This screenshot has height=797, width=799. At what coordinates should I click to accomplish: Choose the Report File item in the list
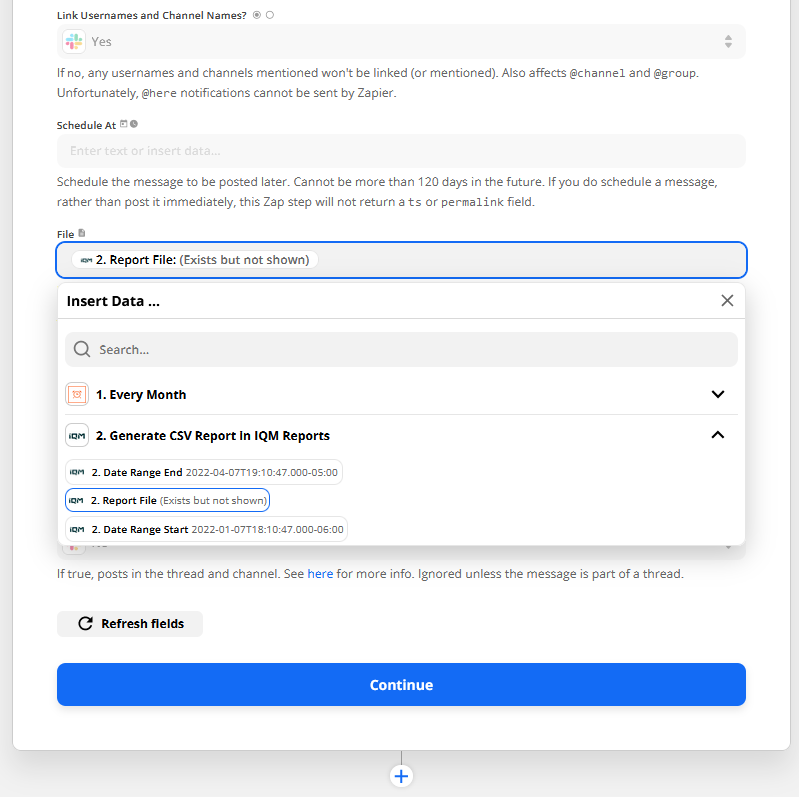coord(168,500)
